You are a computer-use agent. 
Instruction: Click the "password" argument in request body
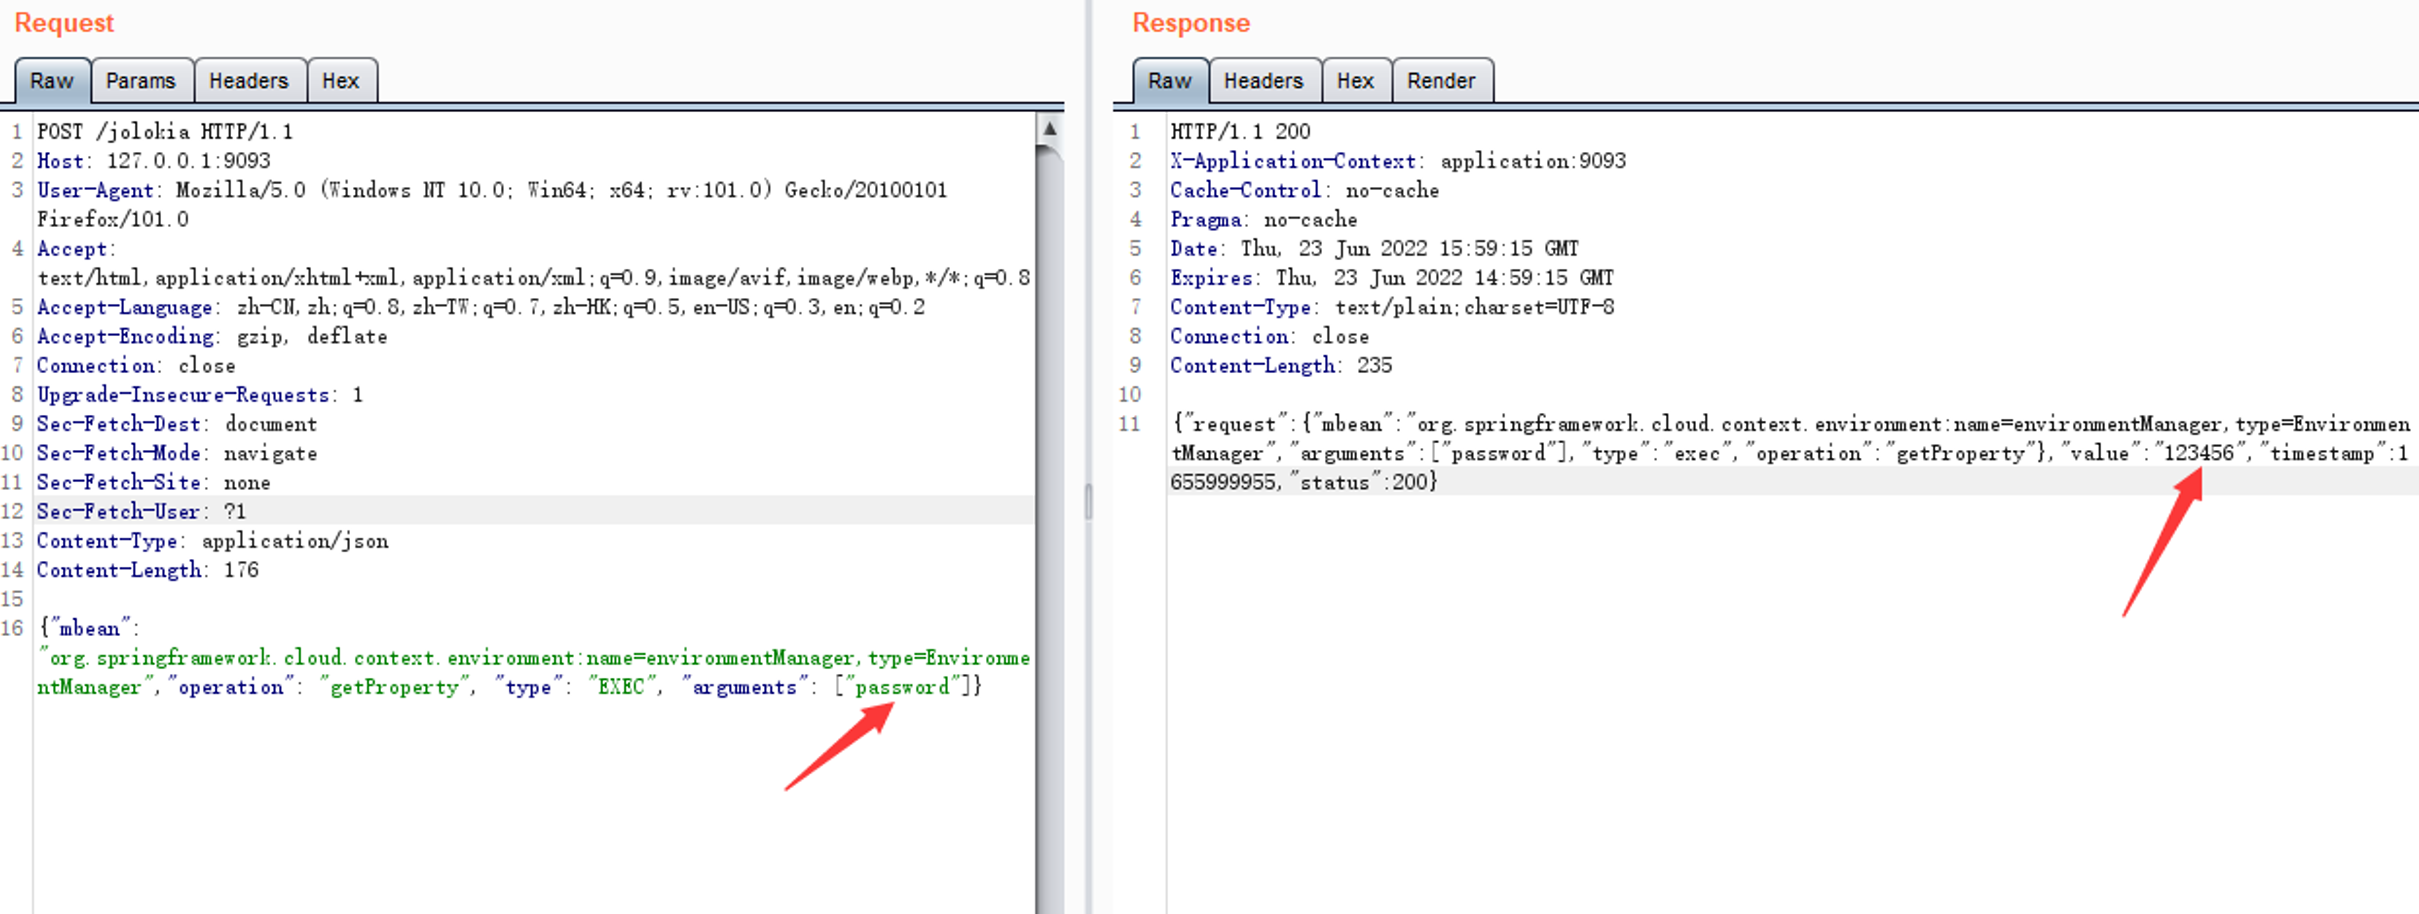(903, 687)
